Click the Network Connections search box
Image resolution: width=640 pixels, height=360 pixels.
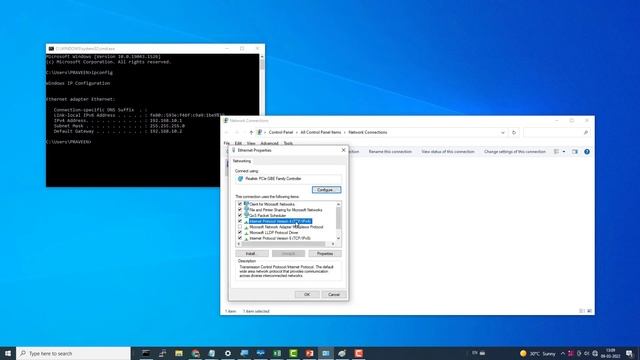[x=556, y=133]
